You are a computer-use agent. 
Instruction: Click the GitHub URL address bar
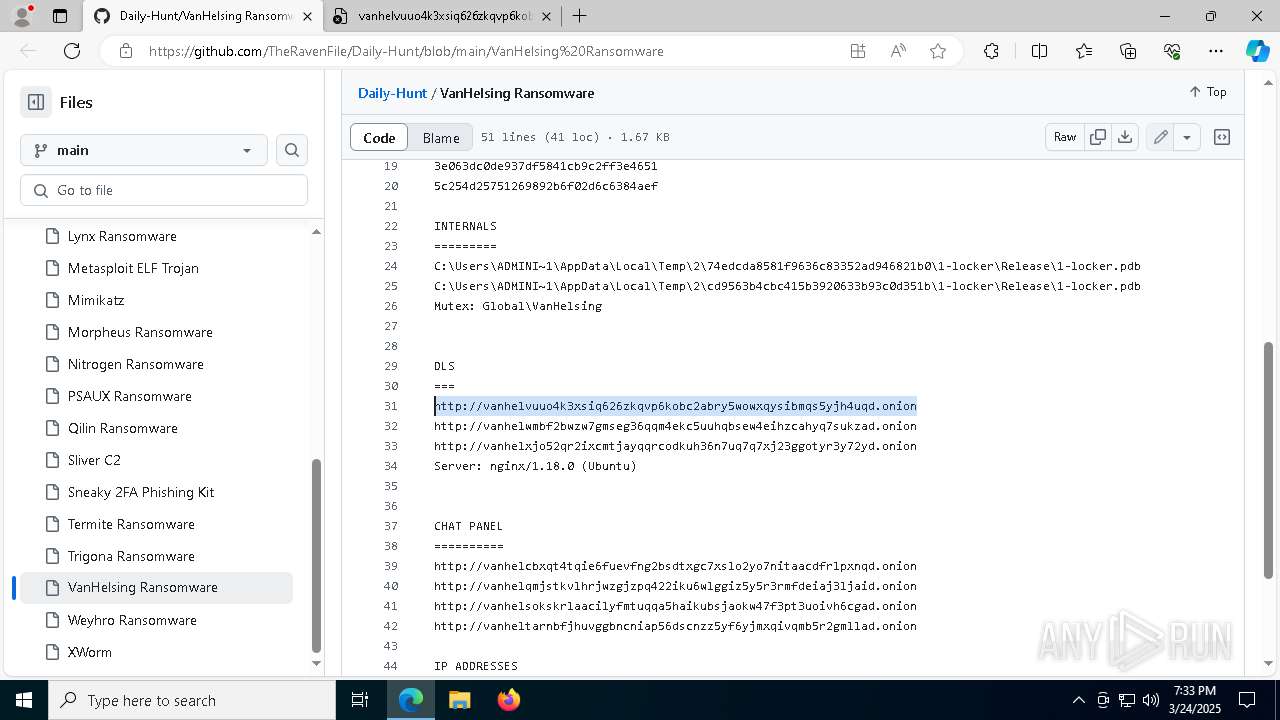pos(406,51)
